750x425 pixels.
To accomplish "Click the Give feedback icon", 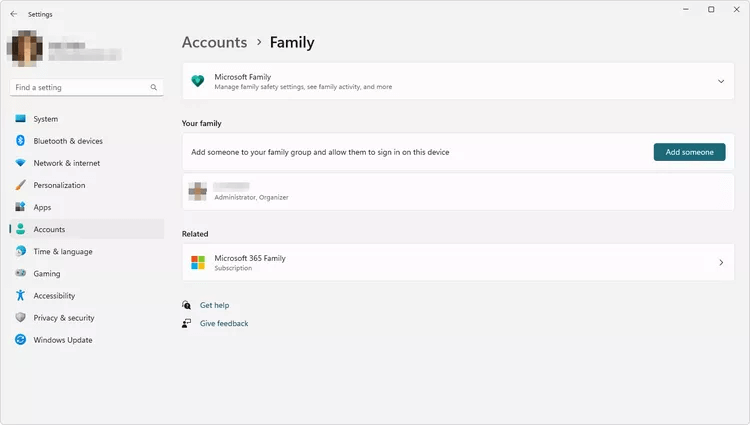I will coord(187,324).
